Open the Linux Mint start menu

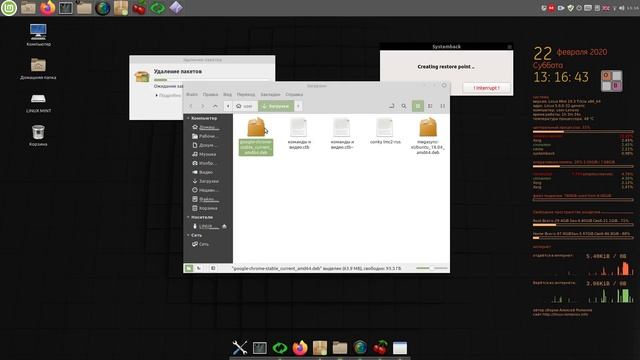(9, 8)
